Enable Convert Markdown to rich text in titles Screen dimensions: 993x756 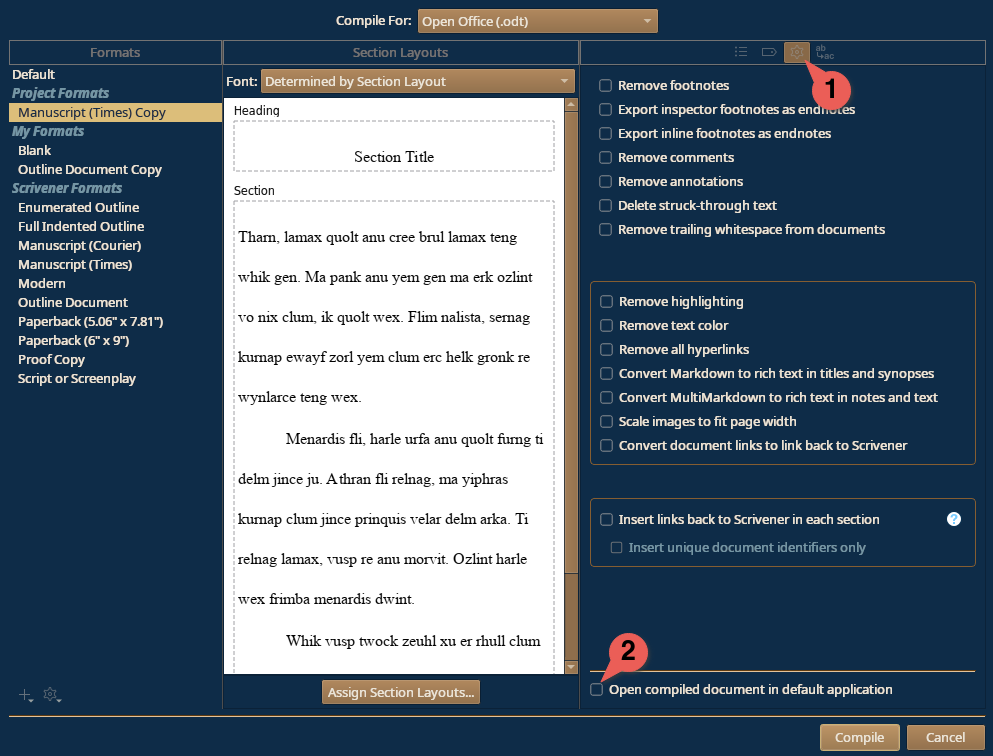tap(606, 374)
